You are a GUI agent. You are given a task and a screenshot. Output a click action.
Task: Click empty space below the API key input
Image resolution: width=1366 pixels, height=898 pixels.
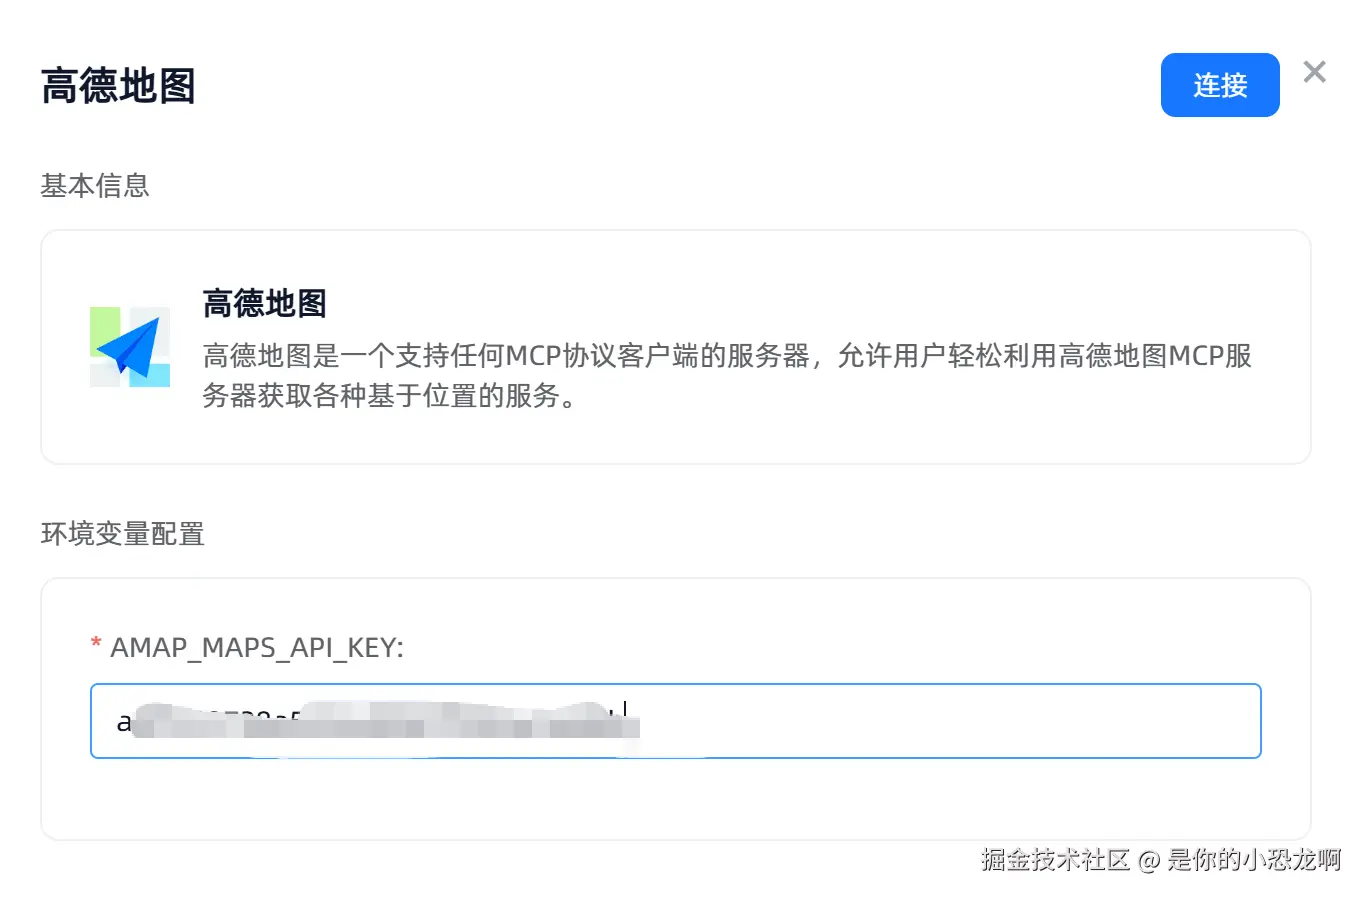click(x=675, y=798)
